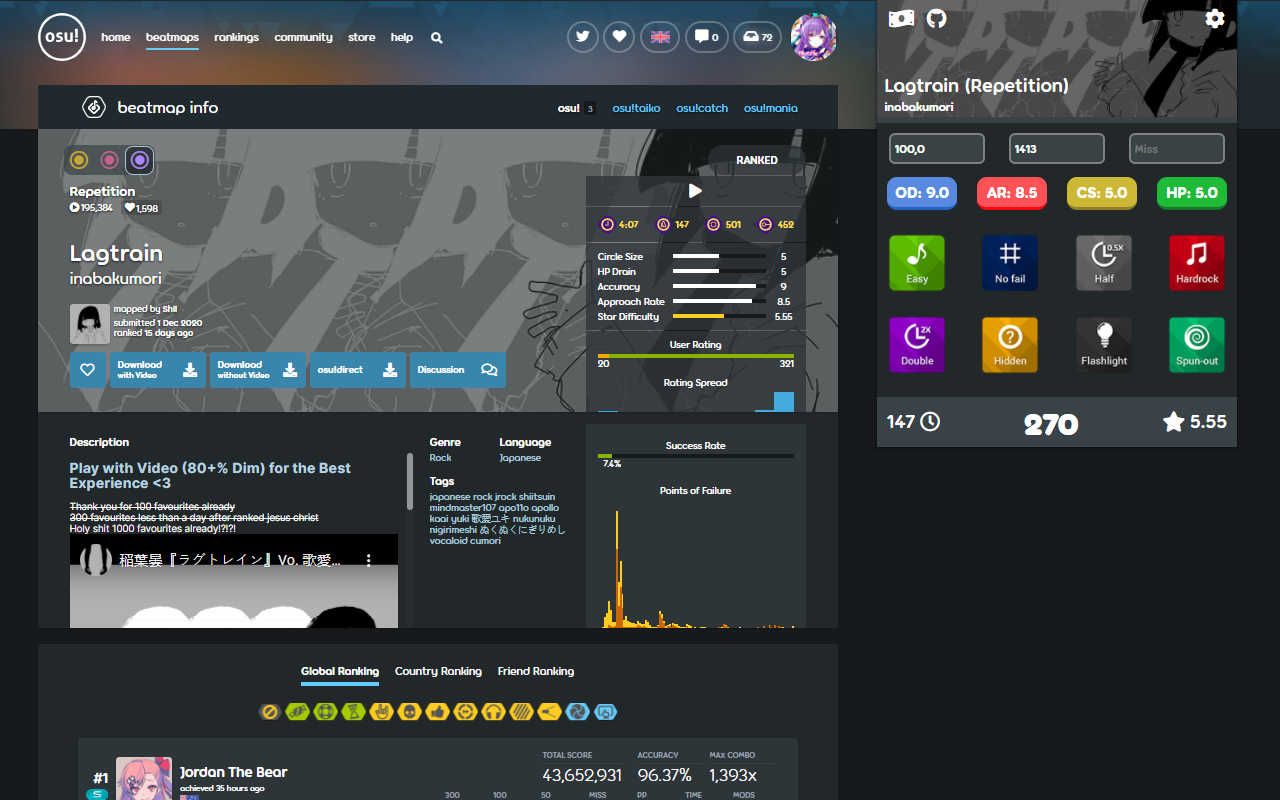Click the osu!direct download button

pos(358,370)
